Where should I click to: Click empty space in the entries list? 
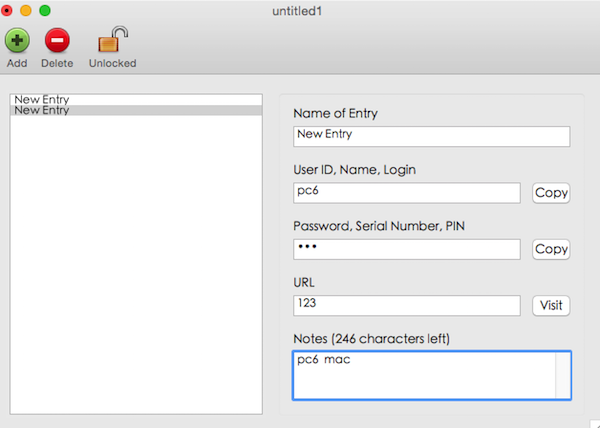tap(135, 270)
